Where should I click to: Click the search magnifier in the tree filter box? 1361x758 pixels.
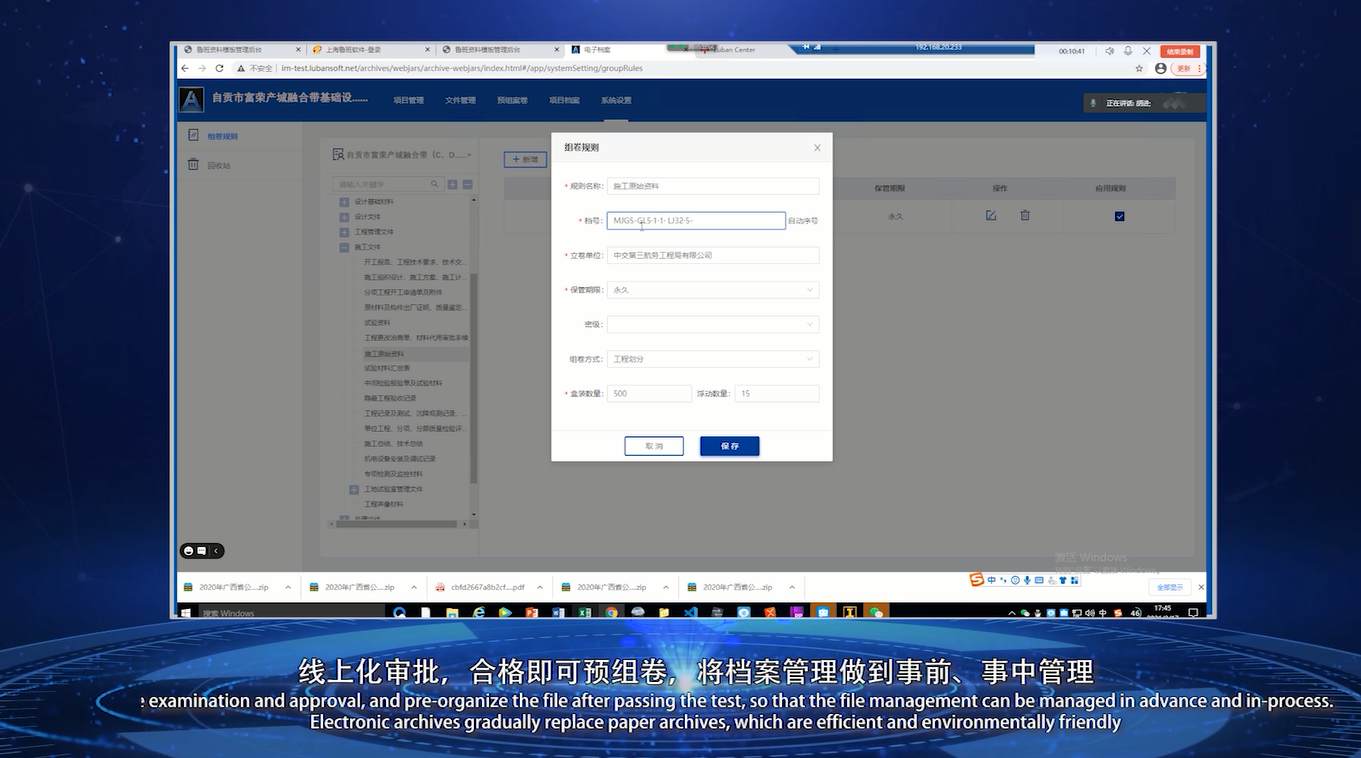coord(434,184)
